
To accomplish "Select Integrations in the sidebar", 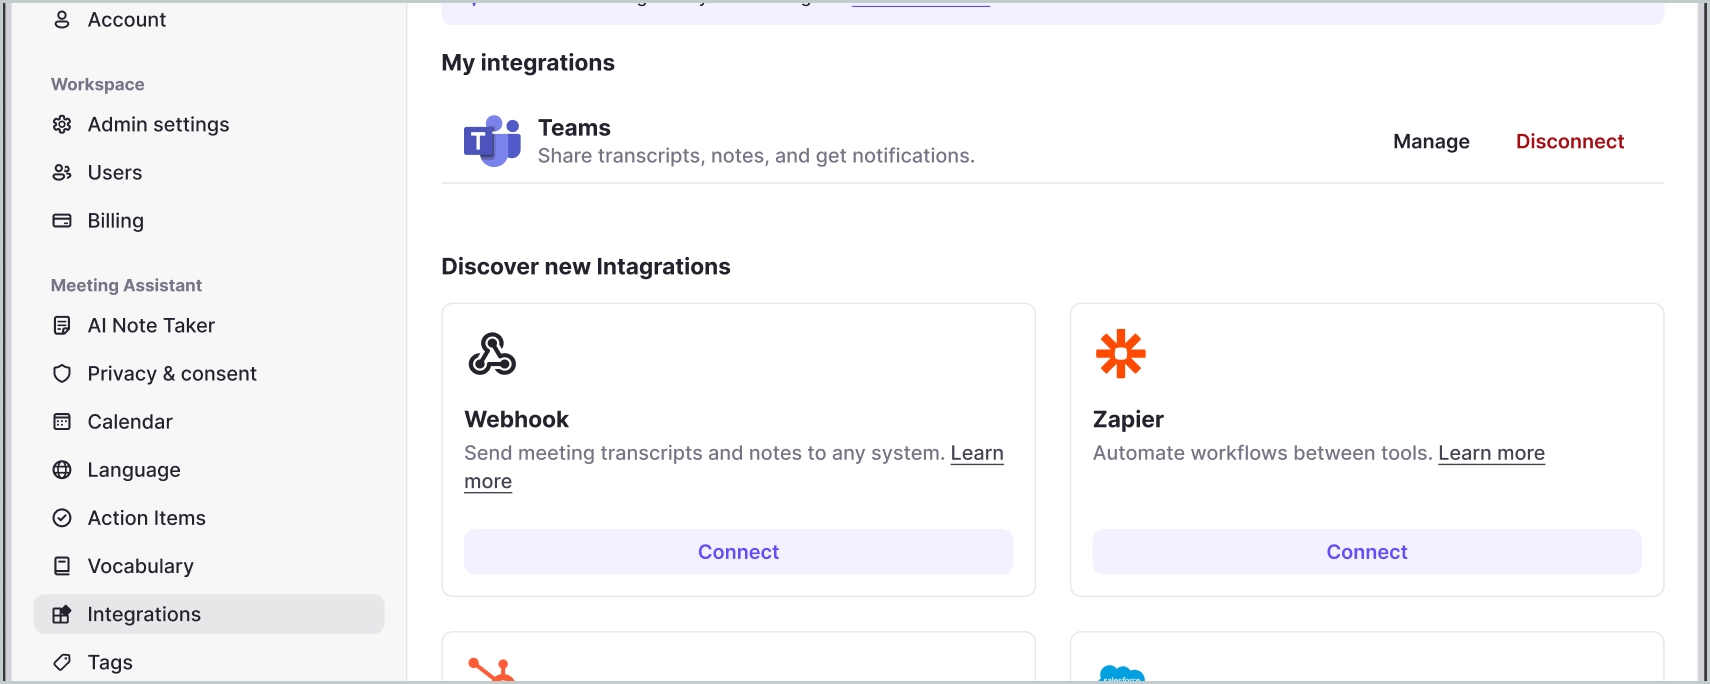I will tap(144, 614).
